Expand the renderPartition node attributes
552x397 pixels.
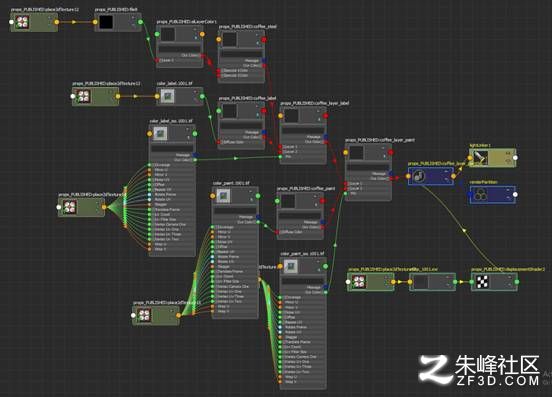508,198
